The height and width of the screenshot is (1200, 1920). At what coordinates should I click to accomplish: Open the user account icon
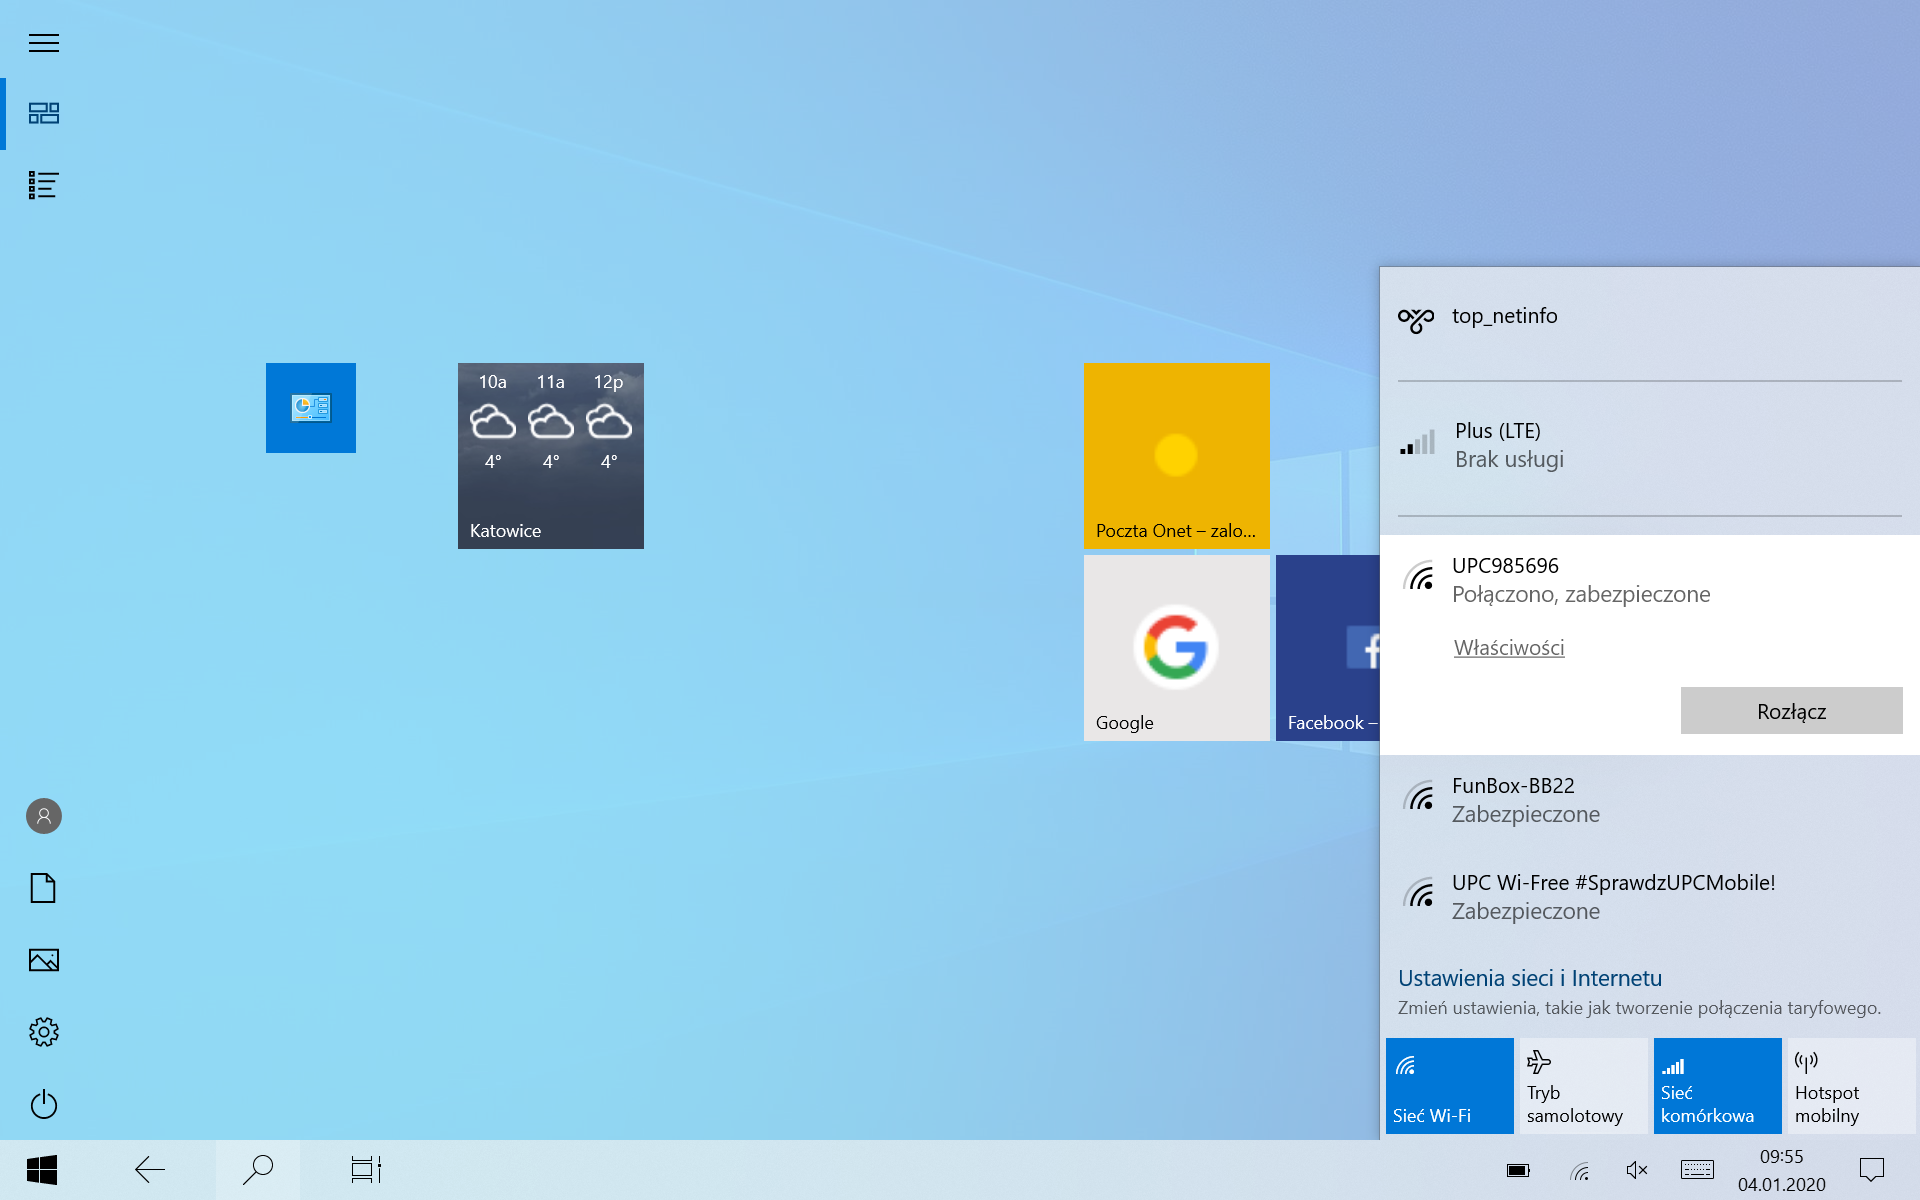pos(44,816)
